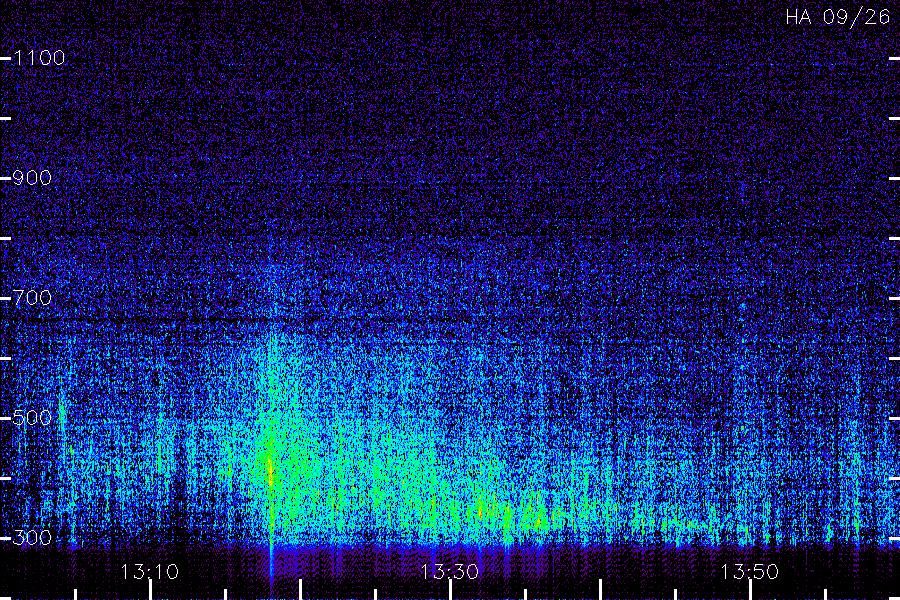
Task: Click the HA 09/26 station date label
Action: tap(838, 17)
